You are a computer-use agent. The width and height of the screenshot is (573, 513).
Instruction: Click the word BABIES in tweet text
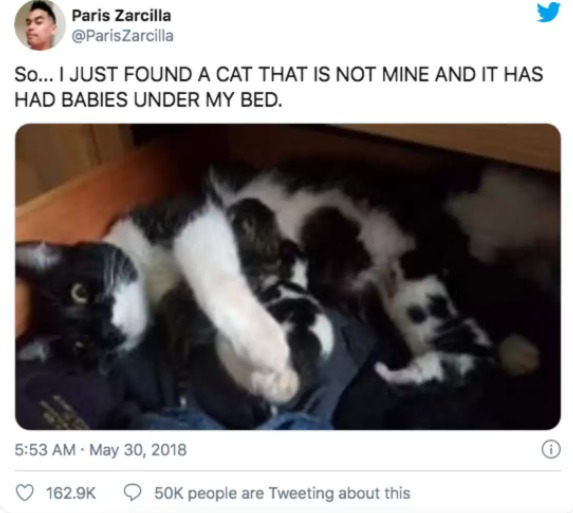[95, 100]
